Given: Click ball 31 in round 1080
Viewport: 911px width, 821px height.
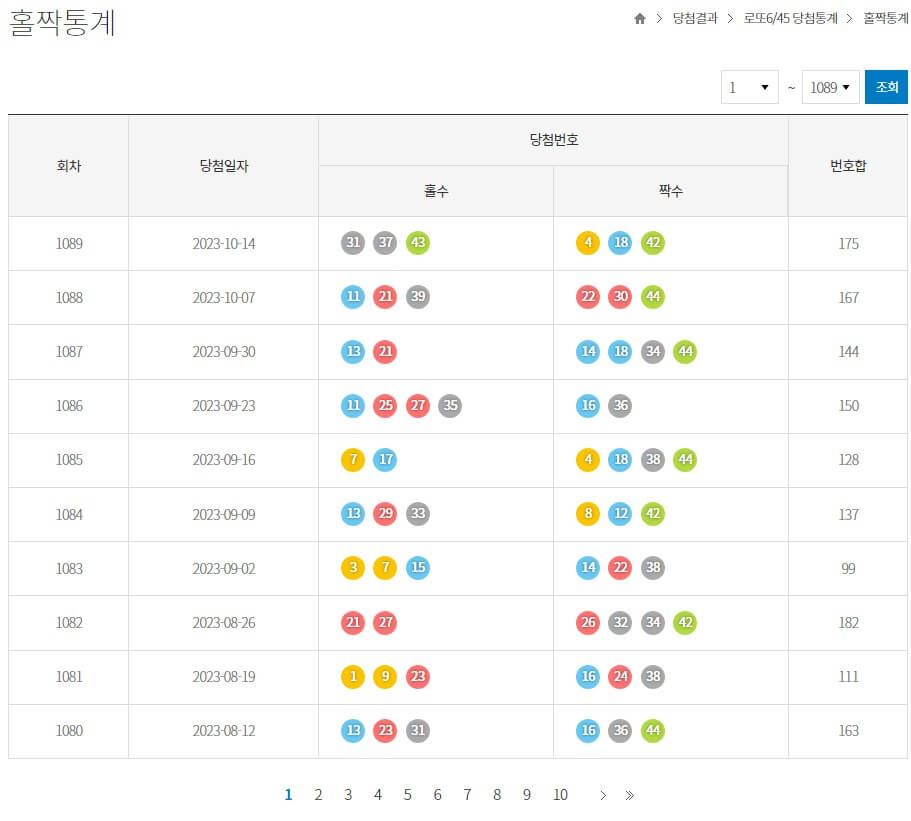Looking at the screenshot, I should coord(418,730).
